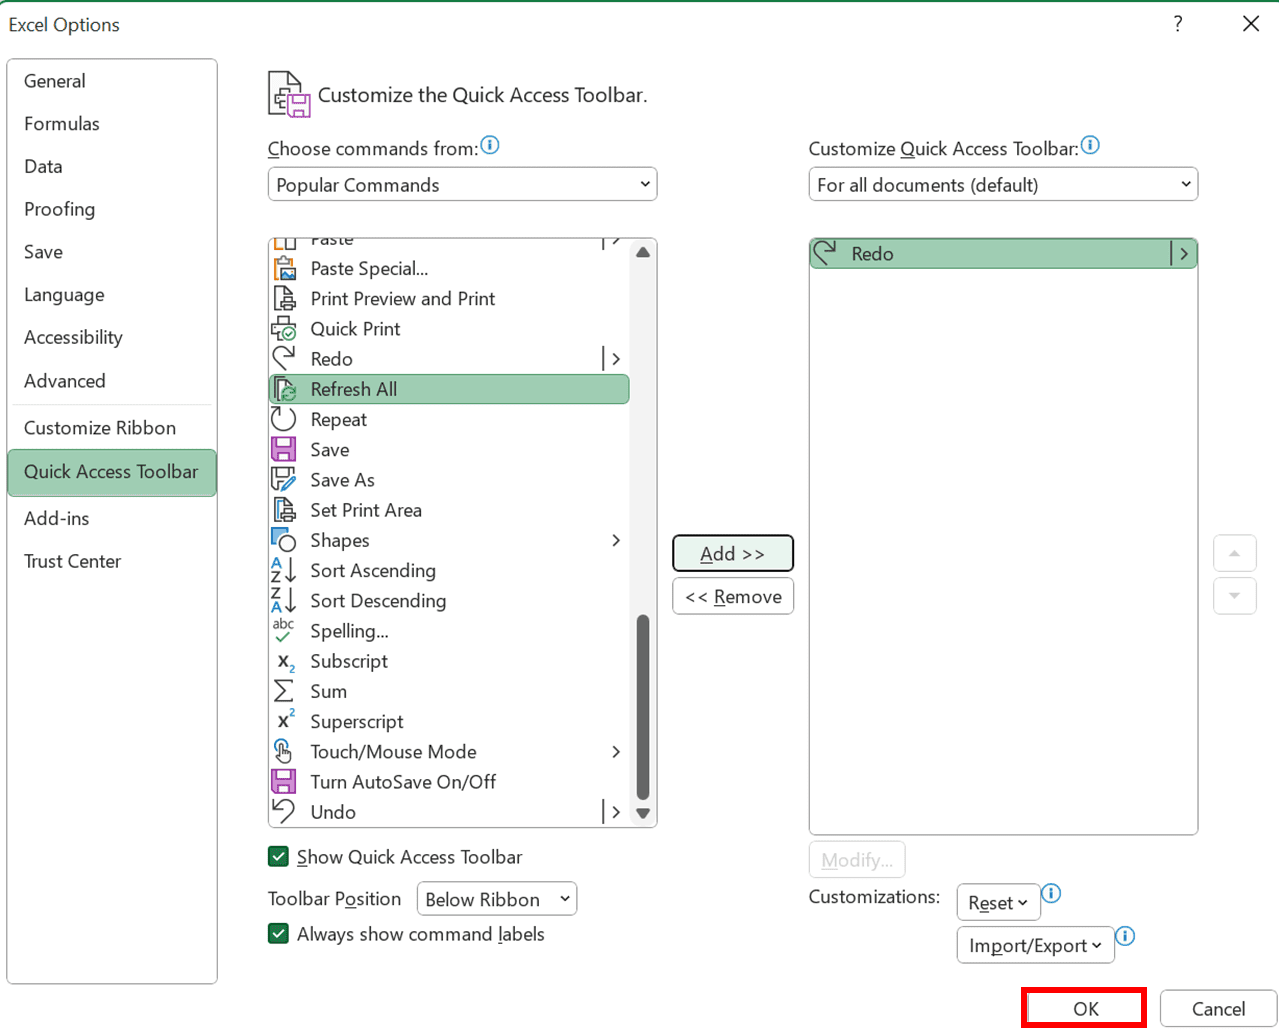Uncheck Show Quick Access Toolbar checkbox
This screenshot has width=1279, height=1035.
(279, 857)
